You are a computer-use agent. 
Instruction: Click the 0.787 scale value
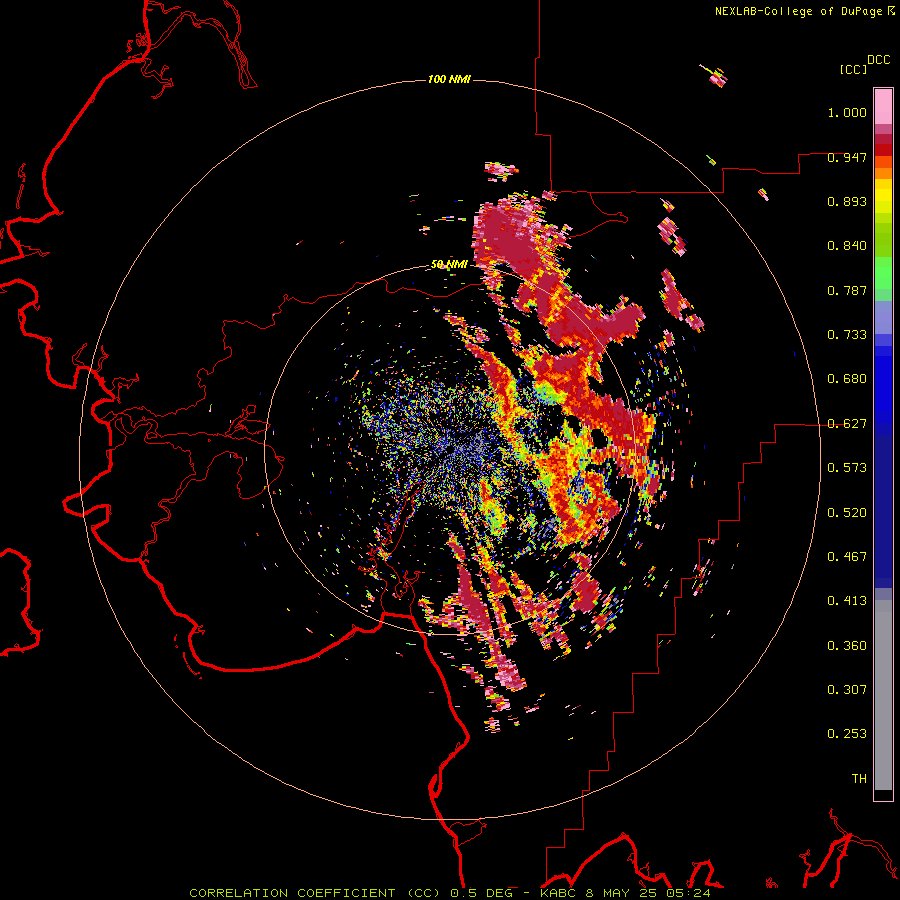tap(847, 290)
